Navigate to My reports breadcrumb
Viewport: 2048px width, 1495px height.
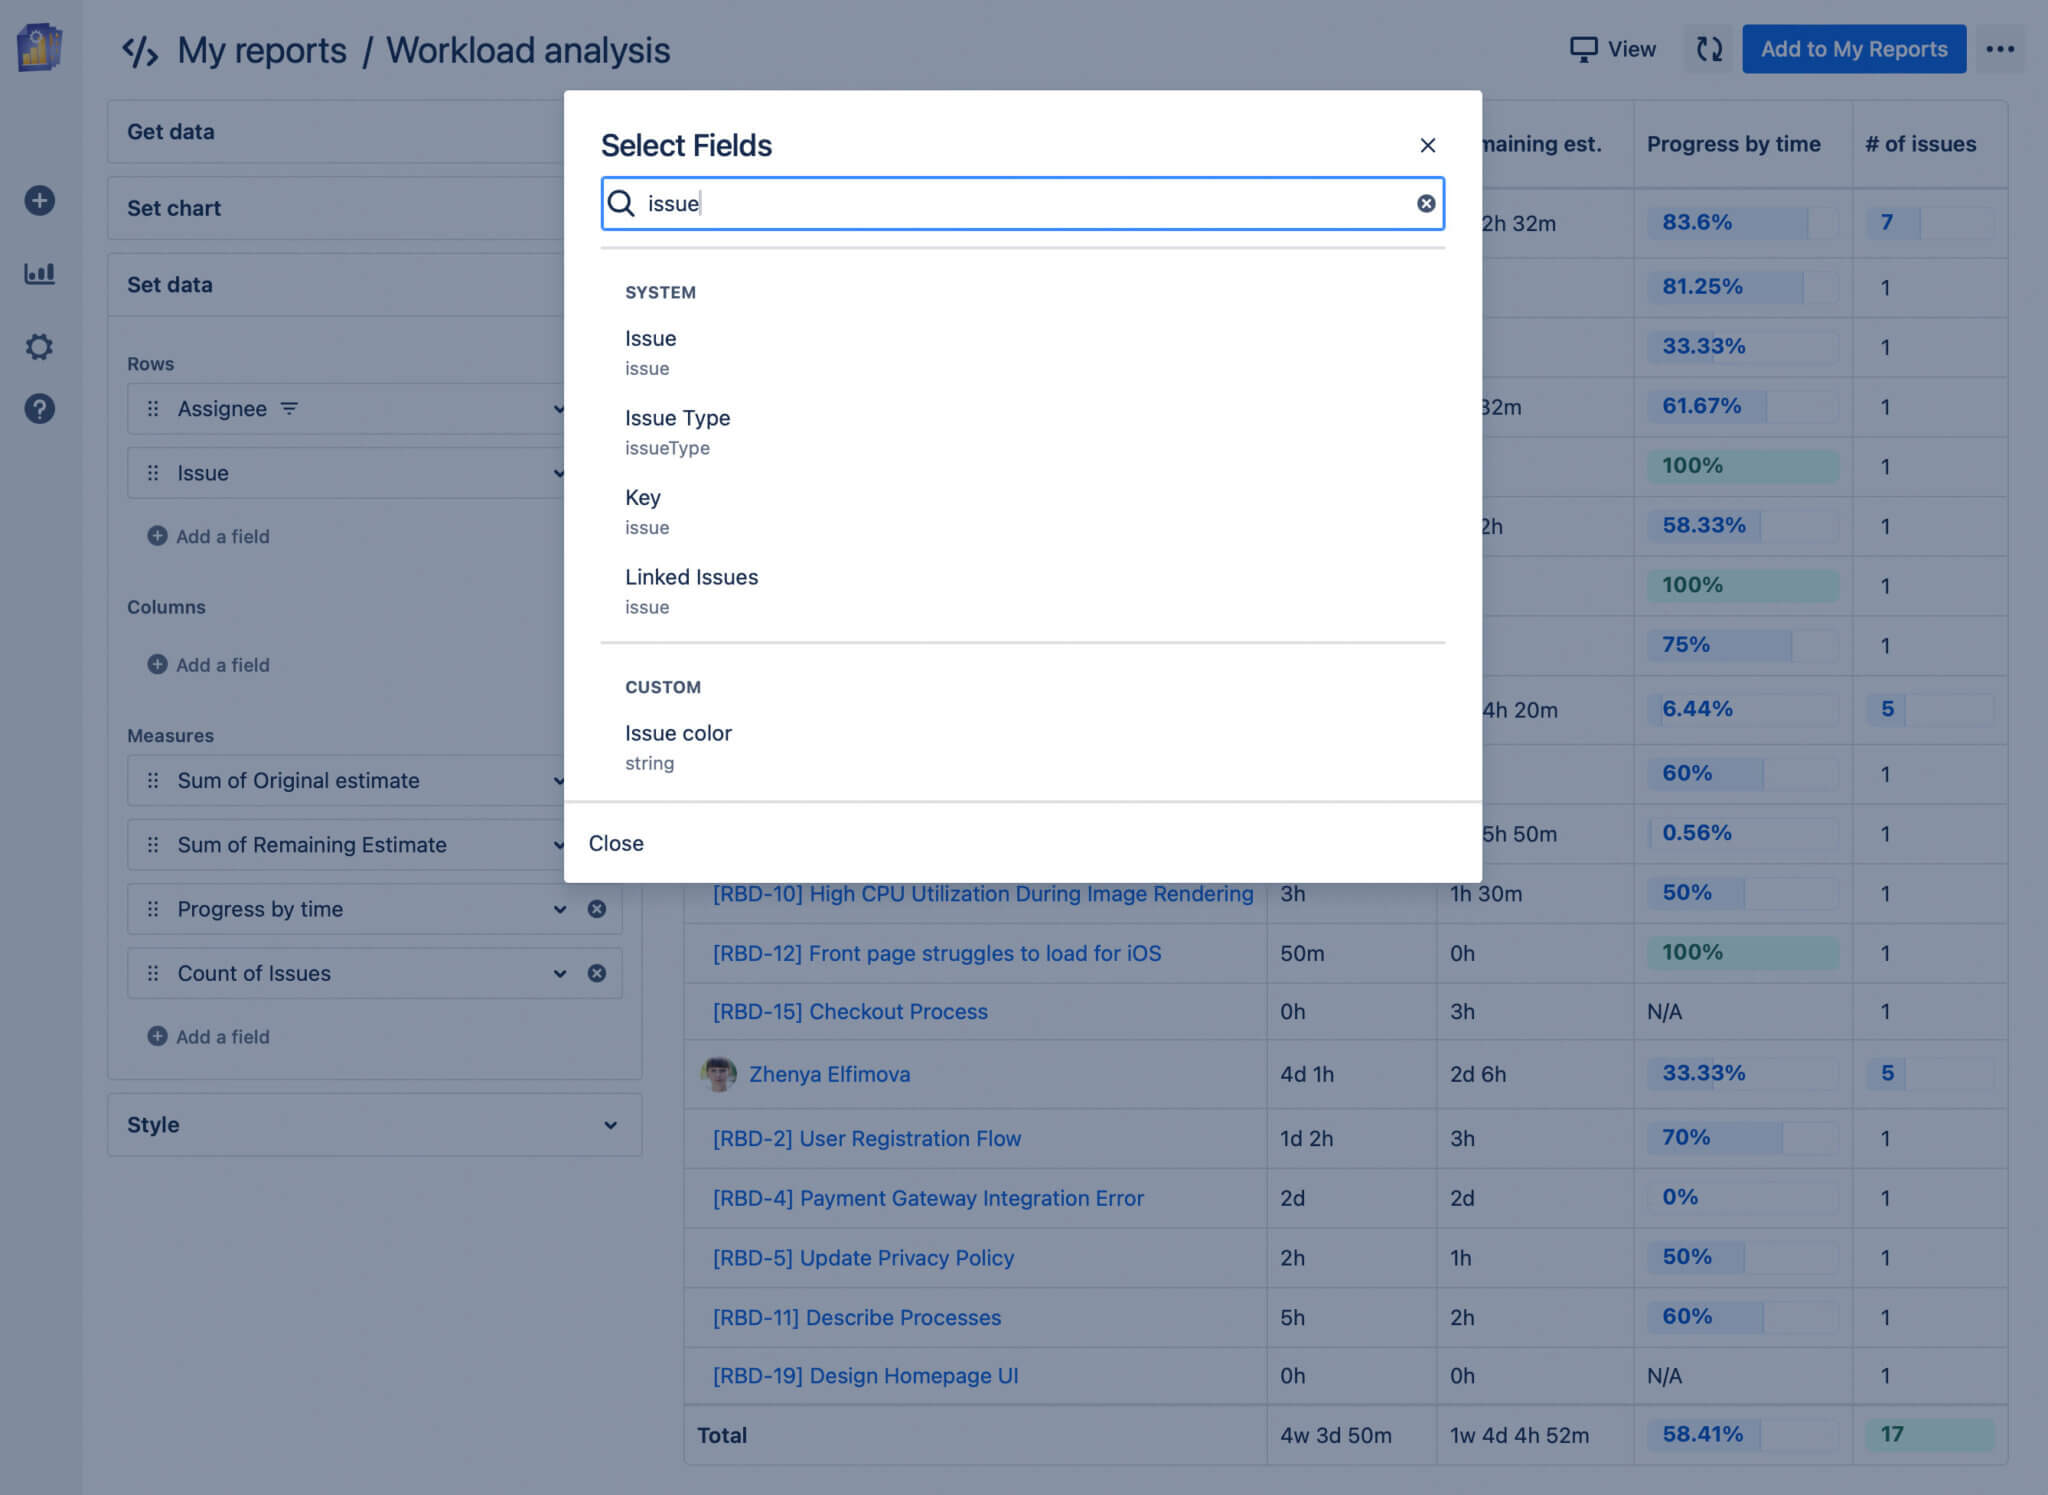pos(261,49)
